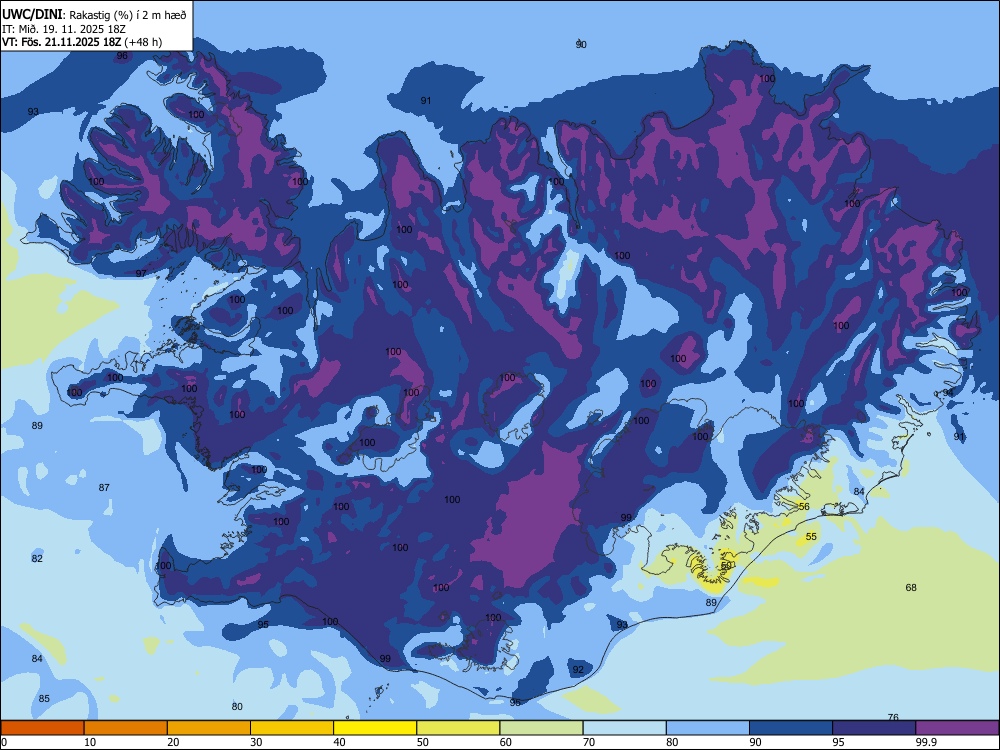The image size is (1000, 750).
Task: Click the pale blue 70–80 legend swatch
Action: 625,728
